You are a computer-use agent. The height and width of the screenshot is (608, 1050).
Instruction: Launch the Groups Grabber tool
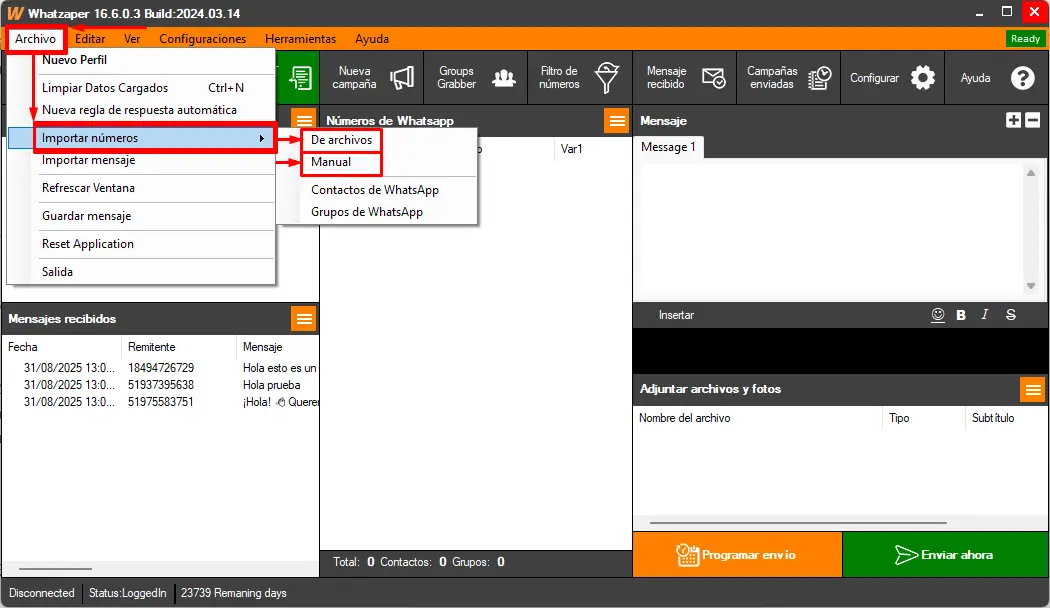tap(475, 78)
